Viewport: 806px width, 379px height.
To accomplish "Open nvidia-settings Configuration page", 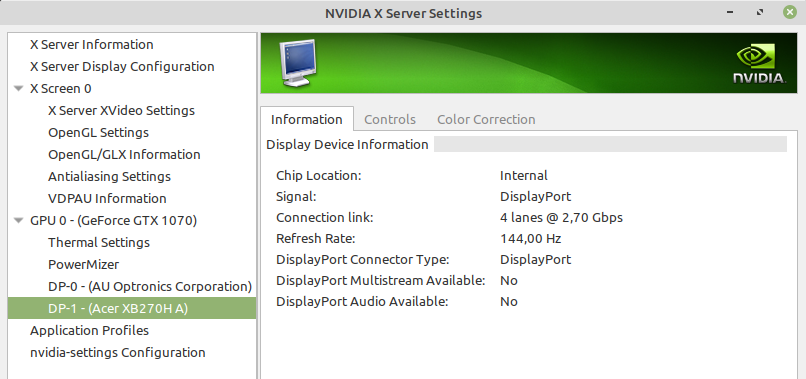I will (118, 353).
